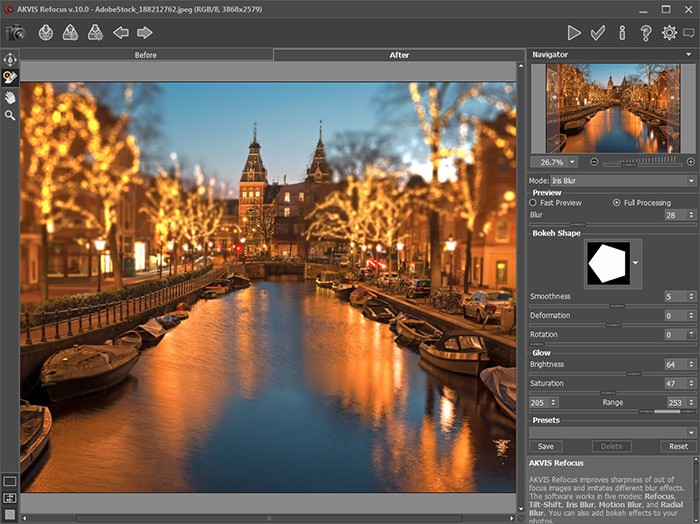Select Full Processing radio button
Image resolution: width=700 pixels, height=524 pixels.
pyautogui.click(x=617, y=203)
